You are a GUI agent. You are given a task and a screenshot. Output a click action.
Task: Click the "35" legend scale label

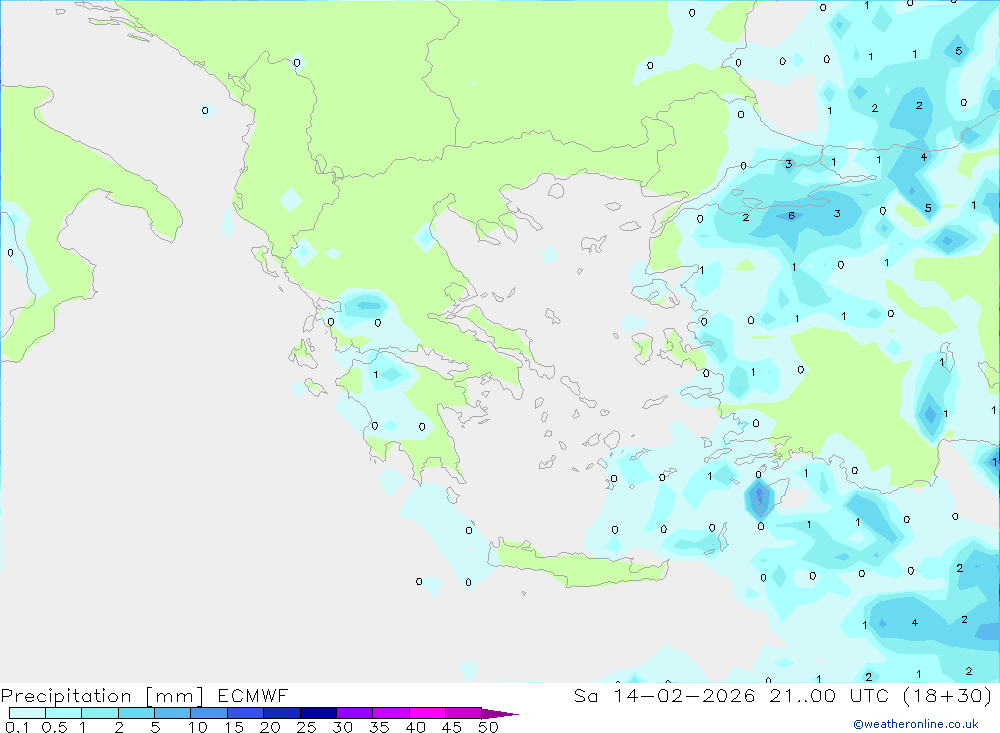pyautogui.click(x=379, y=727)
